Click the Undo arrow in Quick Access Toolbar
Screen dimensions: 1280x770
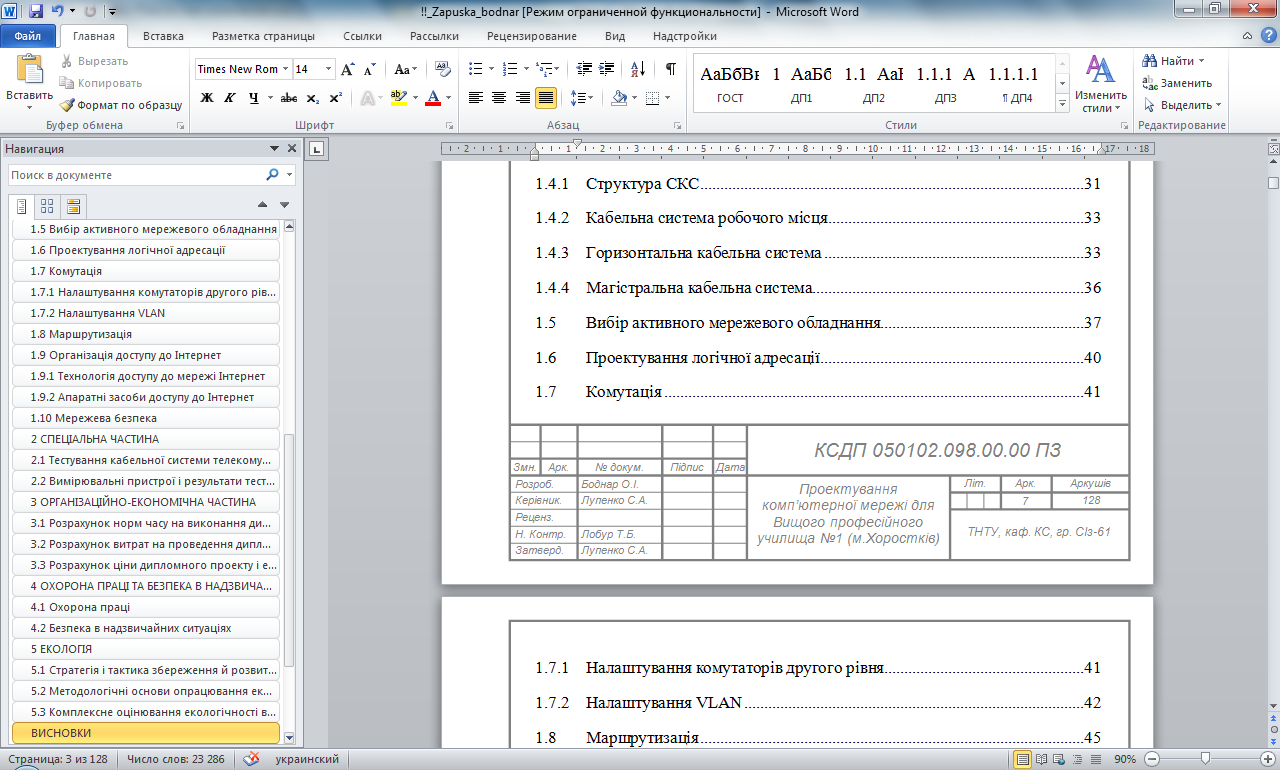pos(59,12)
